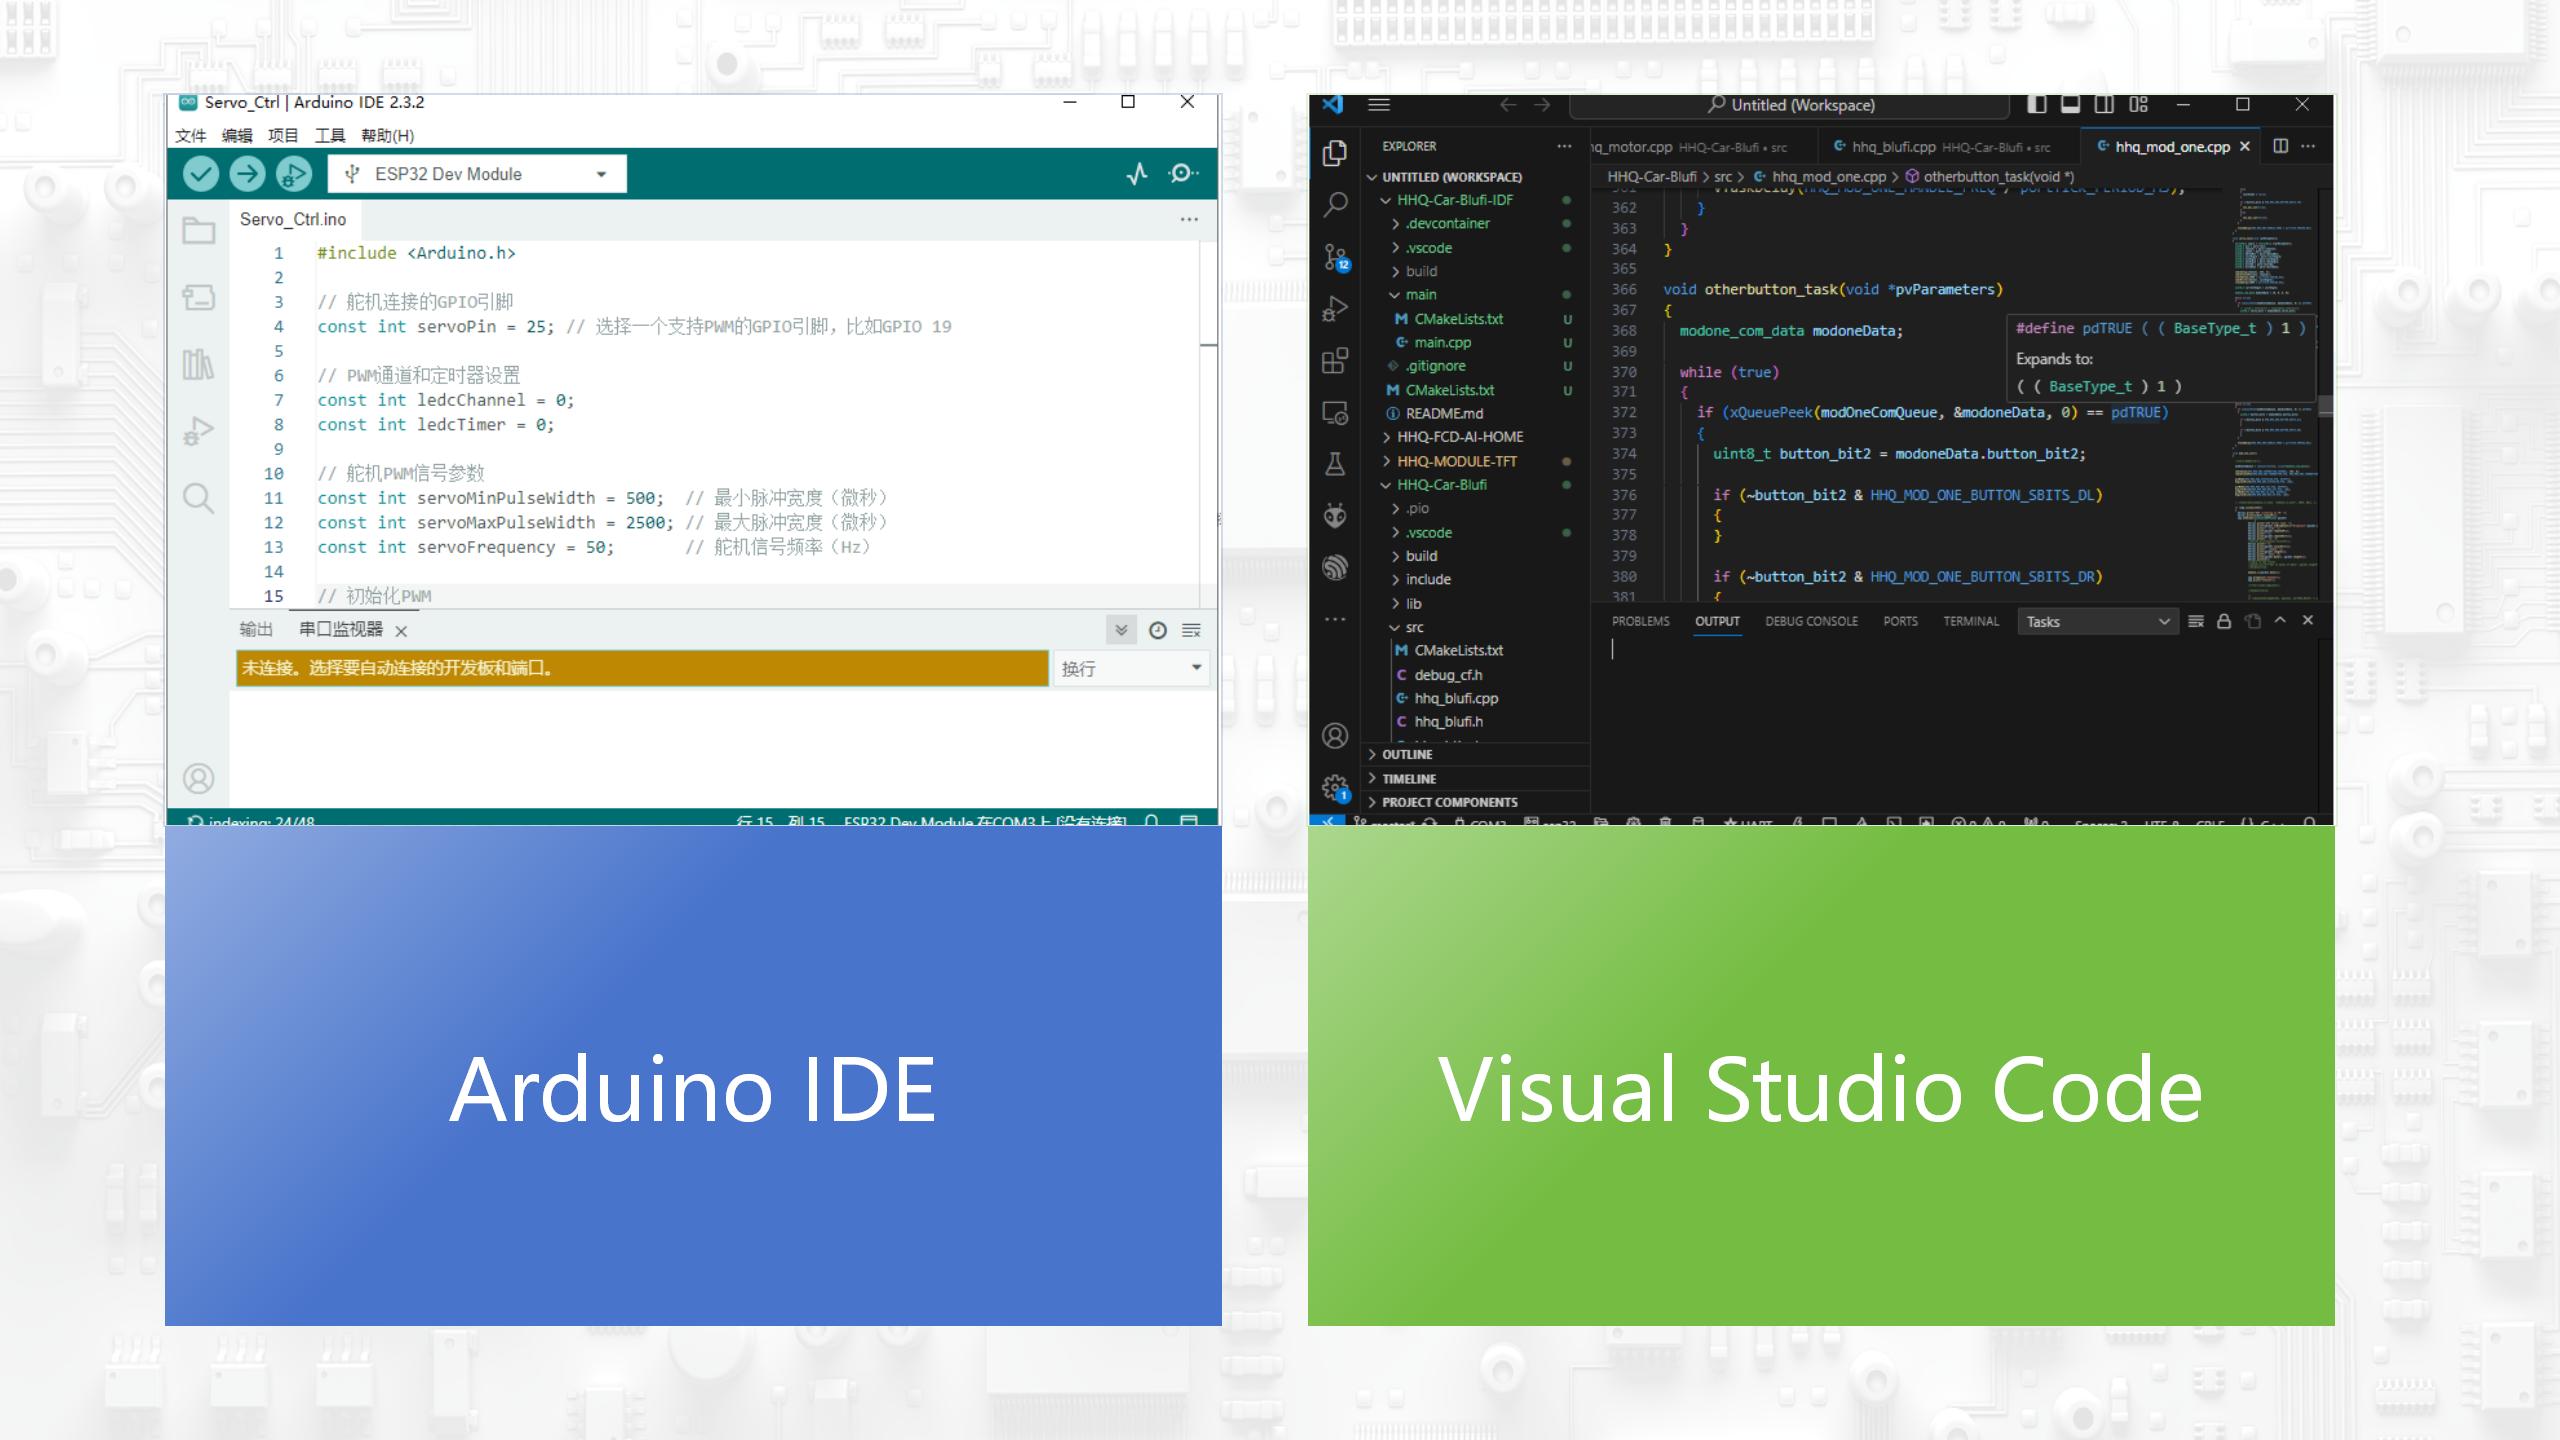Open Source Control icon with 12 badge
This screenshot has height=1440, width=2560.
click(x=1335, y=257)
